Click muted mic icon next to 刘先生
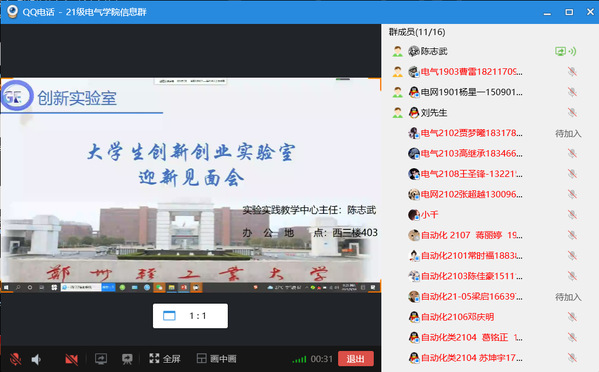Screen dimensions: 599x372 tap(572, 112)
